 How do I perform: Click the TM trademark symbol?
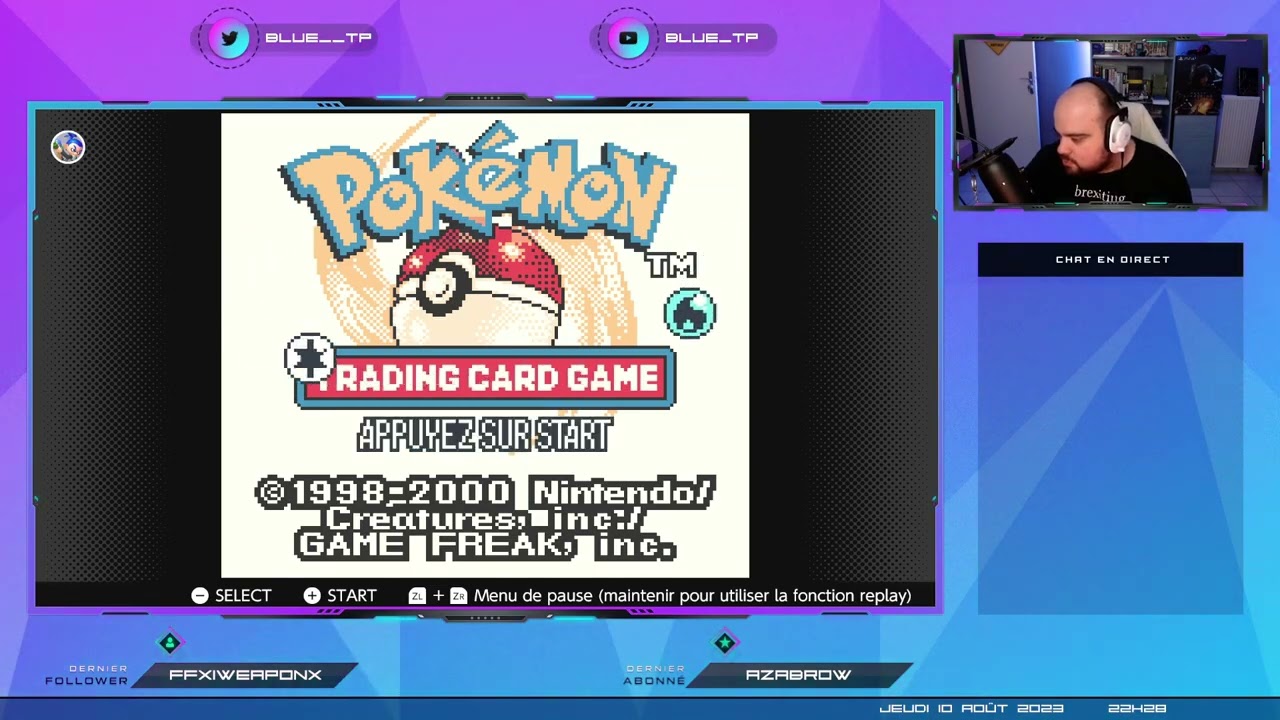pos(671,265)
